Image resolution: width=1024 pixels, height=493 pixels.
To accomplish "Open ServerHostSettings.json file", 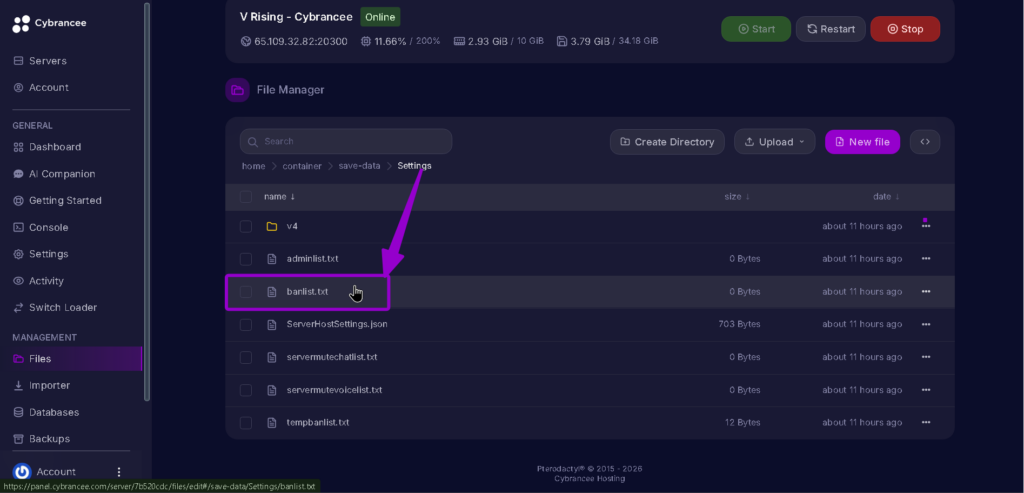I will click(x=337, y=324).
